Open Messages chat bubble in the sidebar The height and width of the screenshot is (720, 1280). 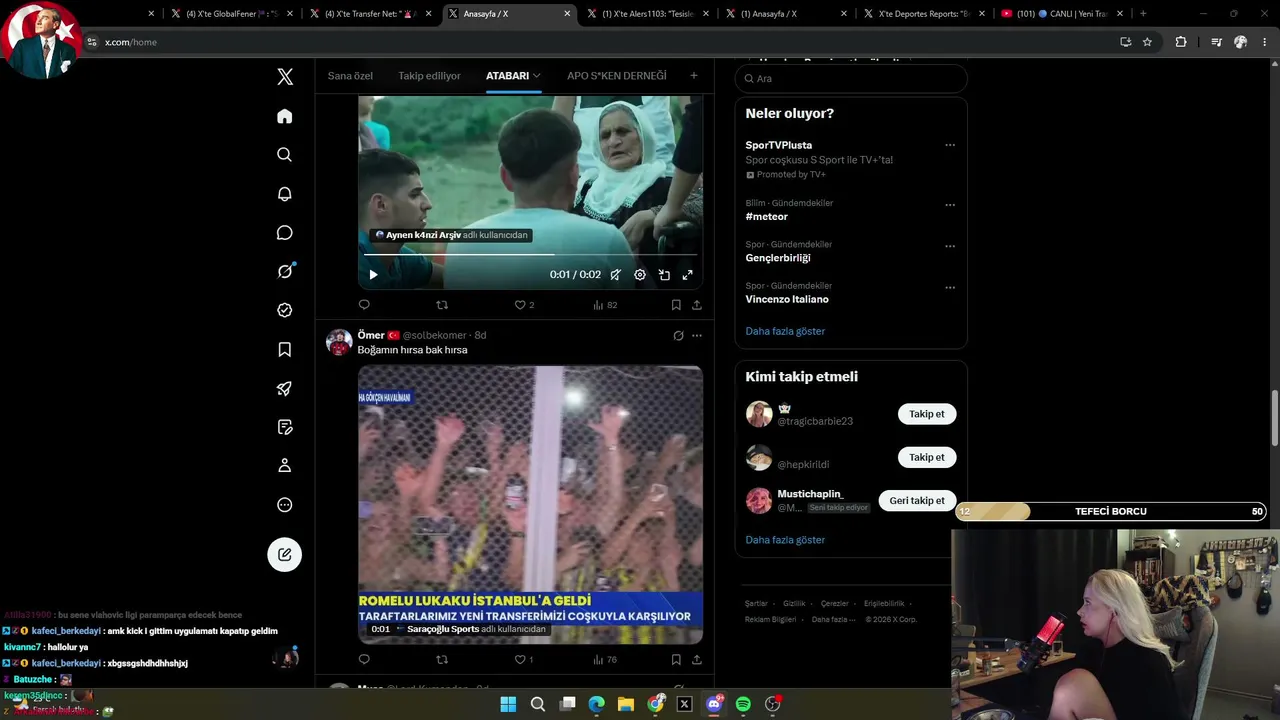[x=285, y=233]
